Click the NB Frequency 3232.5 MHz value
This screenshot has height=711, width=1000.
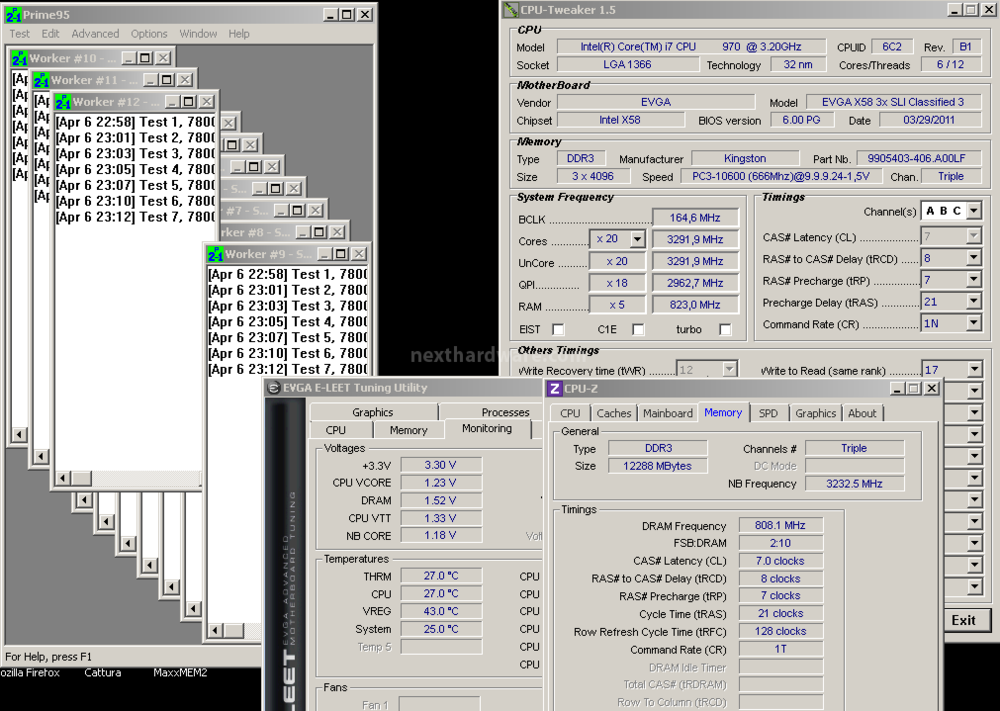pos(855,484)
